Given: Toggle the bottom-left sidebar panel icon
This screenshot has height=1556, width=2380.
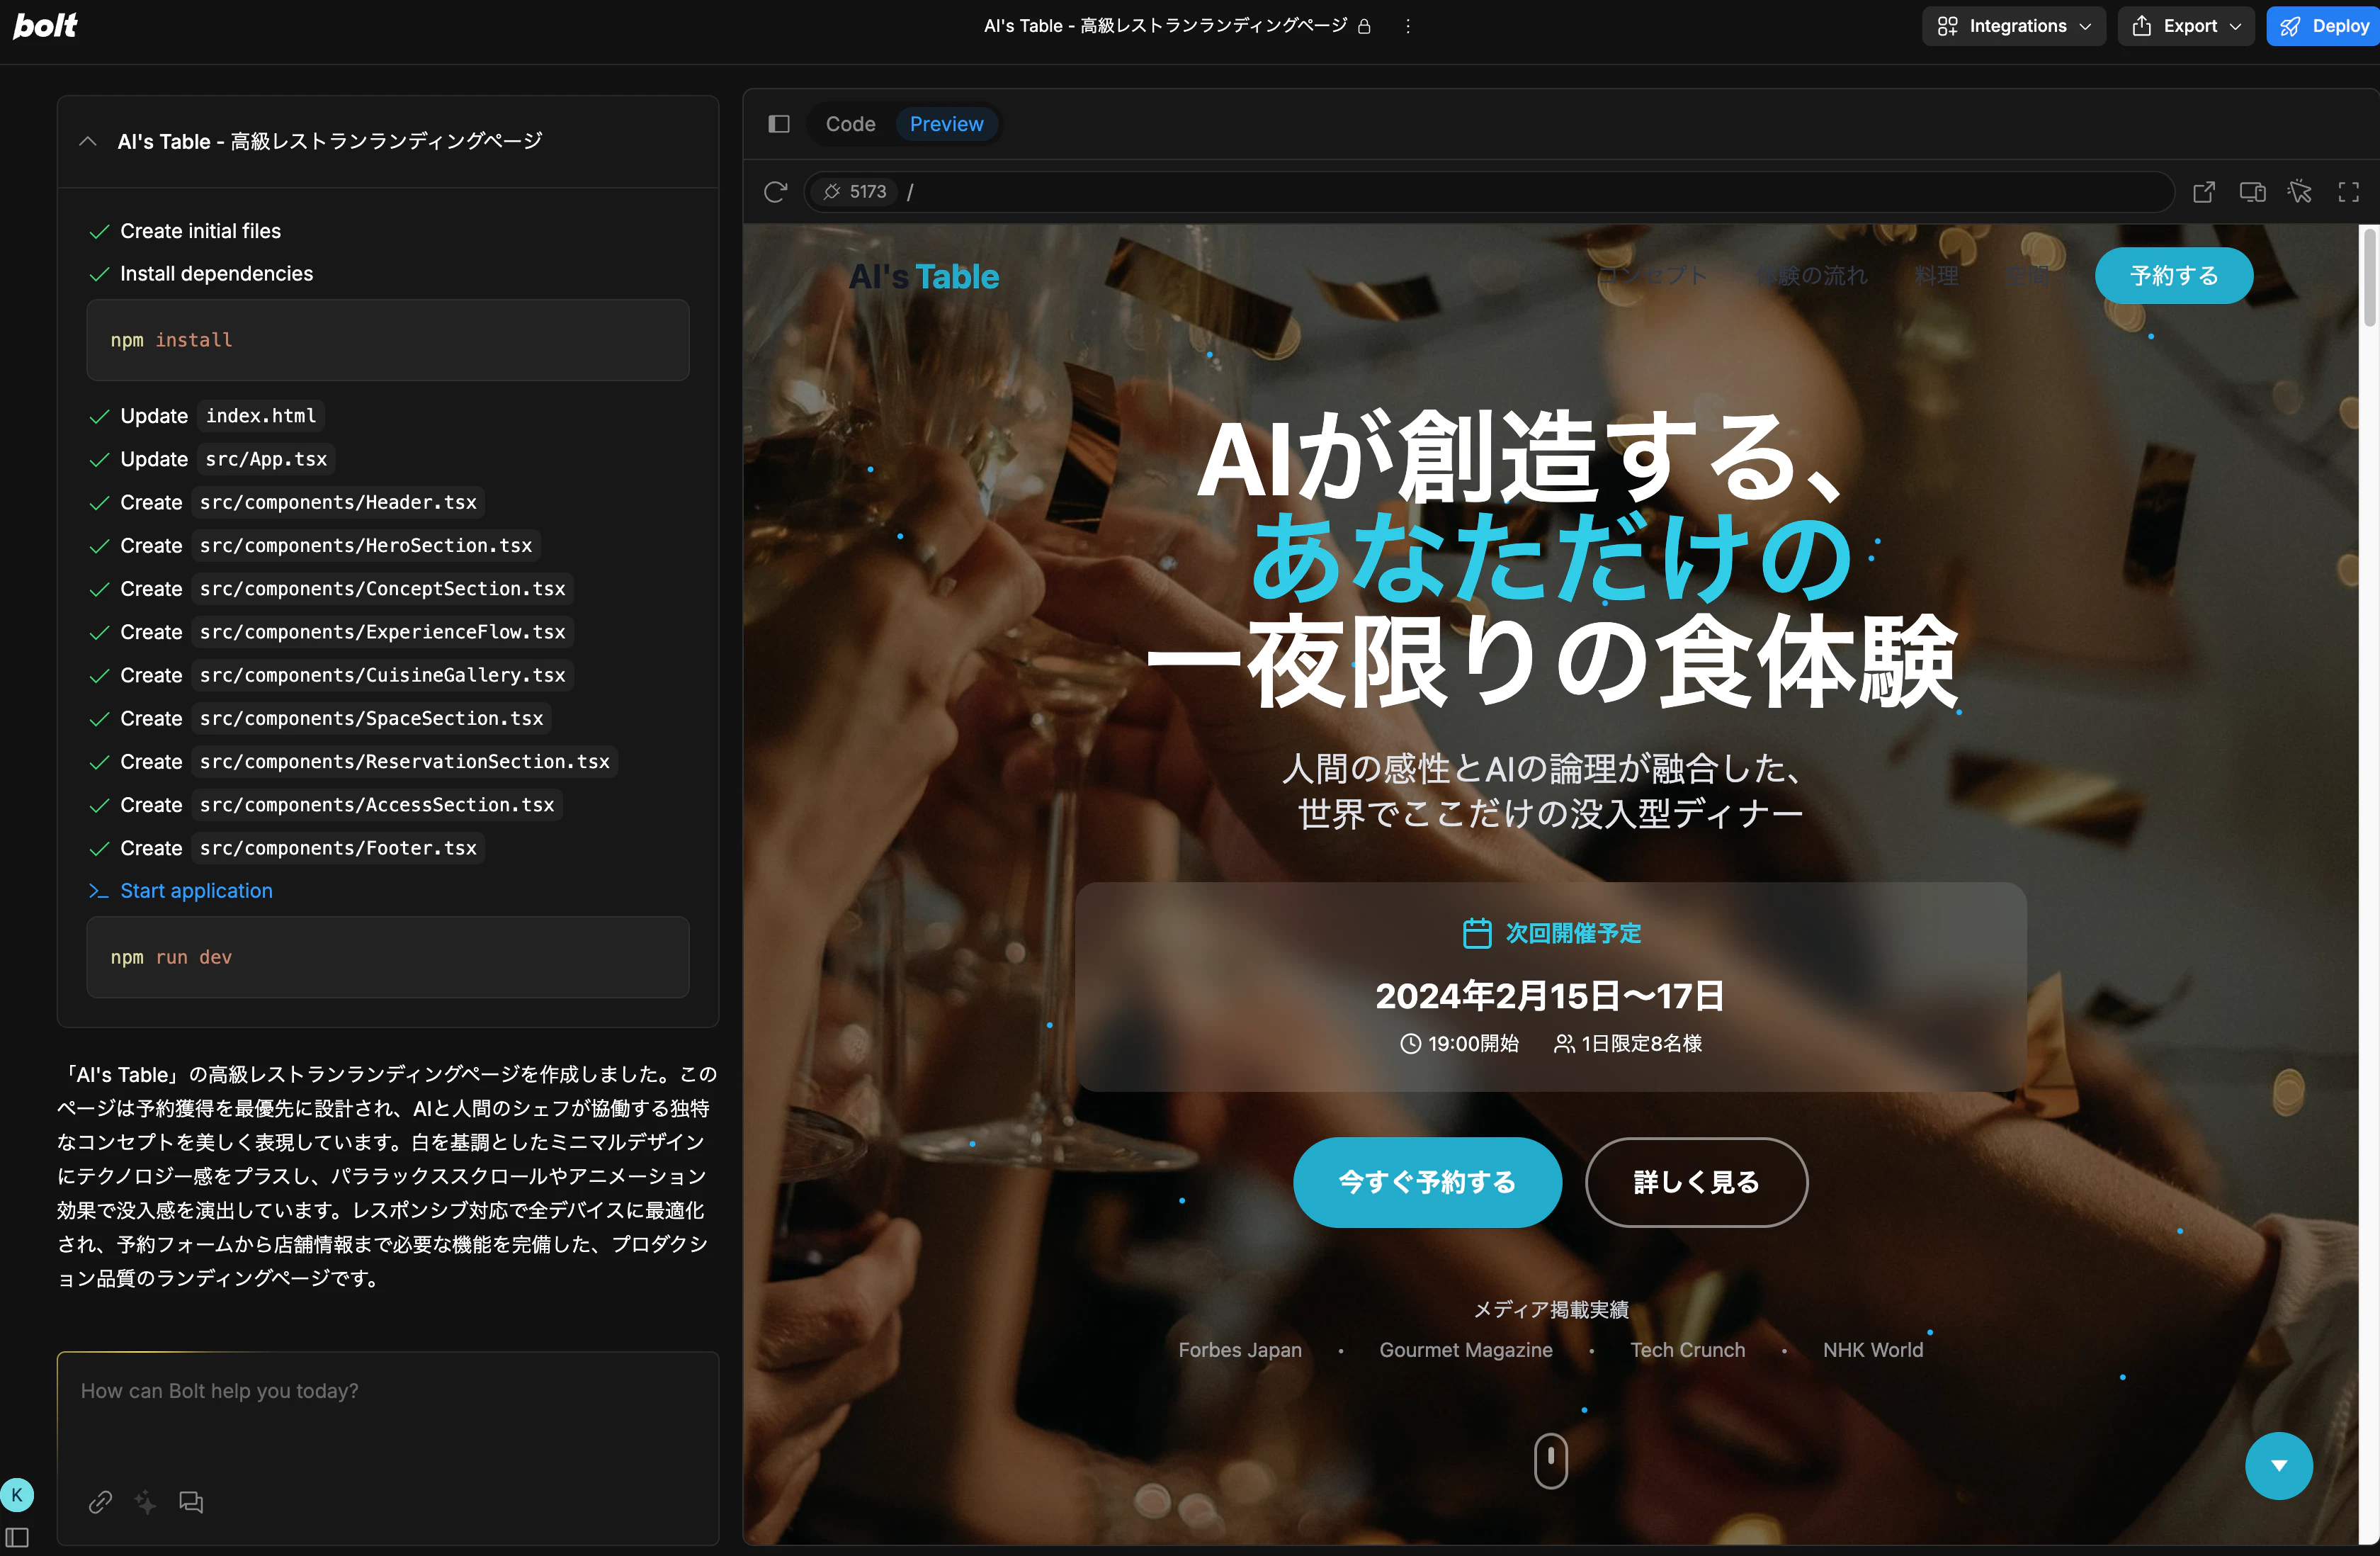Looking at the screenshot, I should [17, 1537].
